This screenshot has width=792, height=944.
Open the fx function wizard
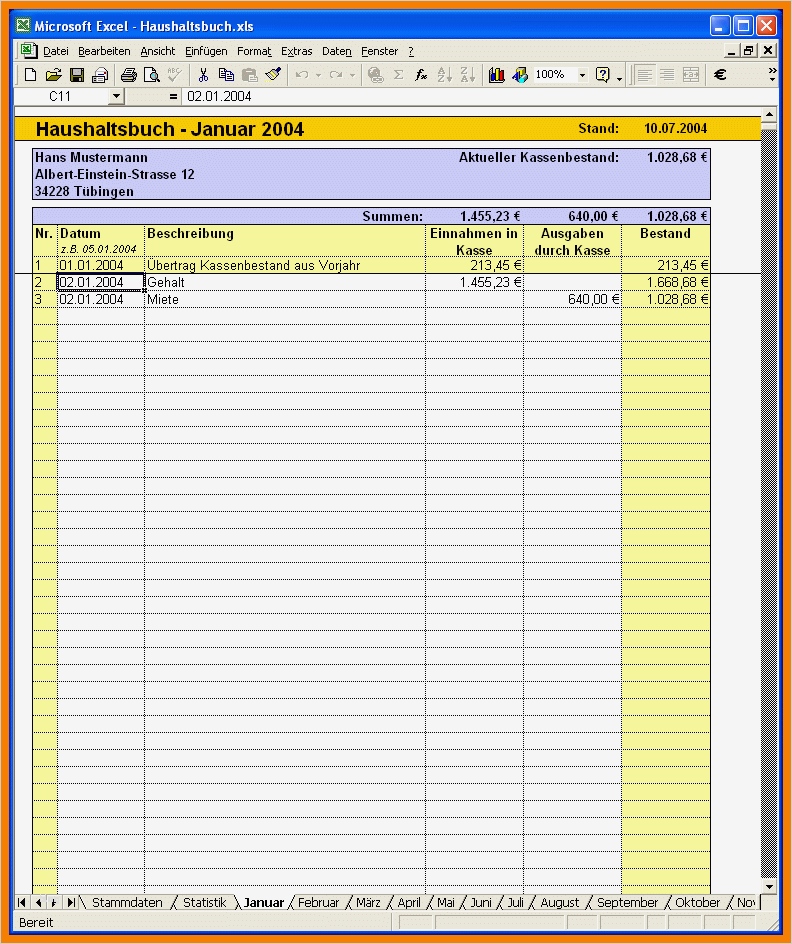tap(421, 75)
